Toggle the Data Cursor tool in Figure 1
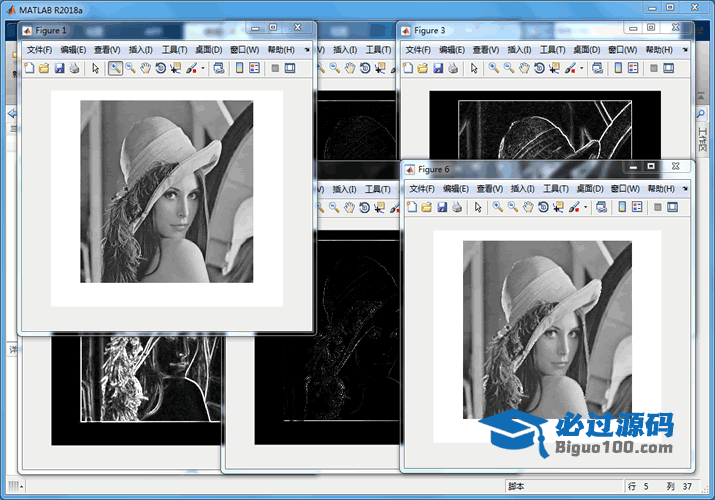The width and height of the screenshot is (715, 500). tap(176, 68)
